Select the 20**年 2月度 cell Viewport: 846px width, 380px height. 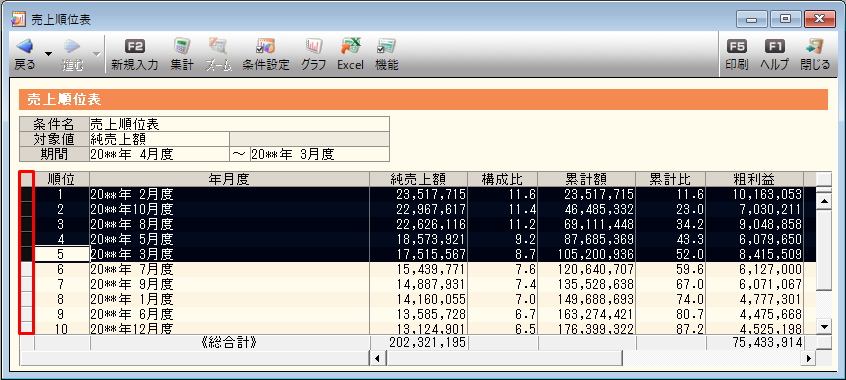tap(229, 194)
